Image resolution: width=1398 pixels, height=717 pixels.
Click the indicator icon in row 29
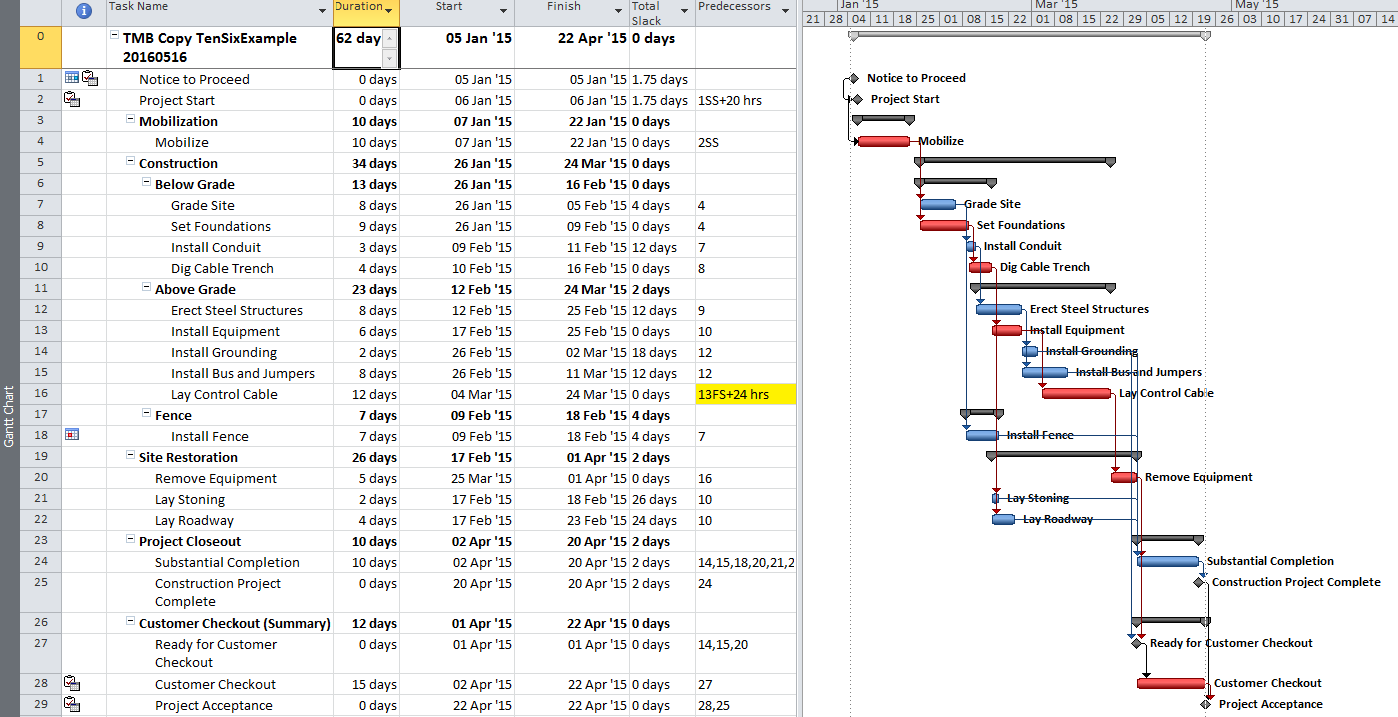[72, 704]
